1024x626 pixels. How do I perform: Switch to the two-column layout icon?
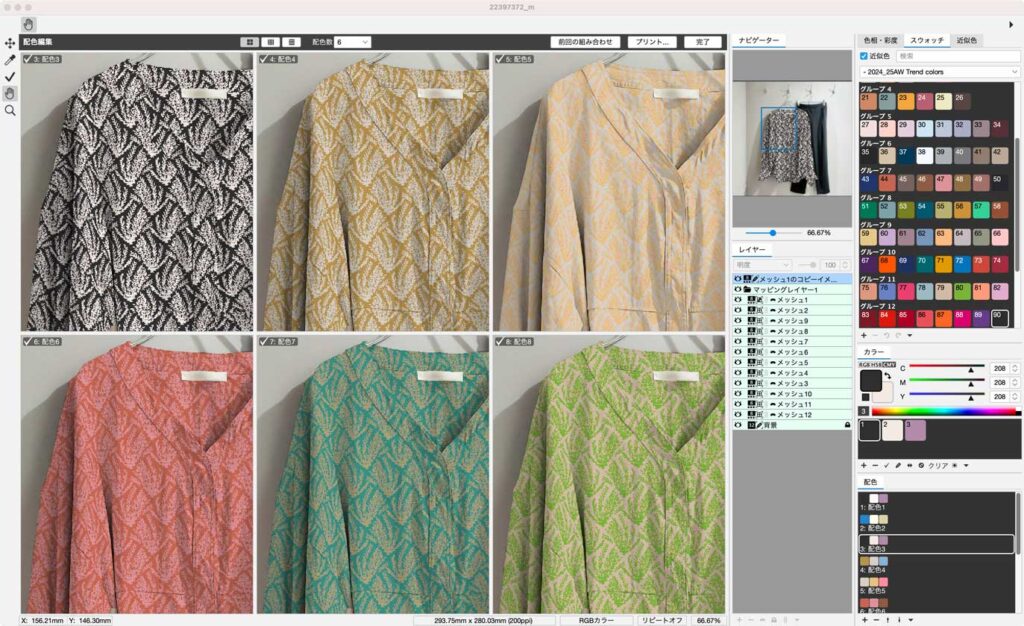click(x=270, y=42)
